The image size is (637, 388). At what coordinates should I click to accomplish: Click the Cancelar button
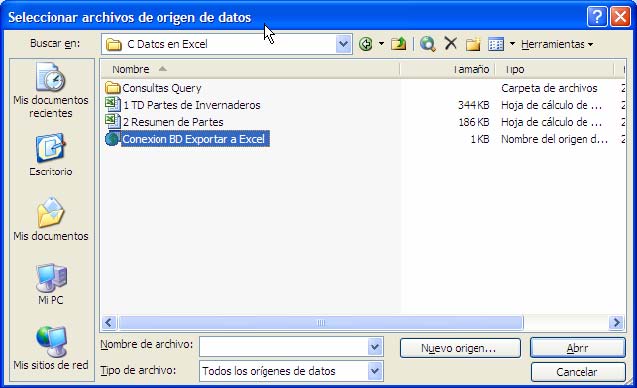point(578,372)
